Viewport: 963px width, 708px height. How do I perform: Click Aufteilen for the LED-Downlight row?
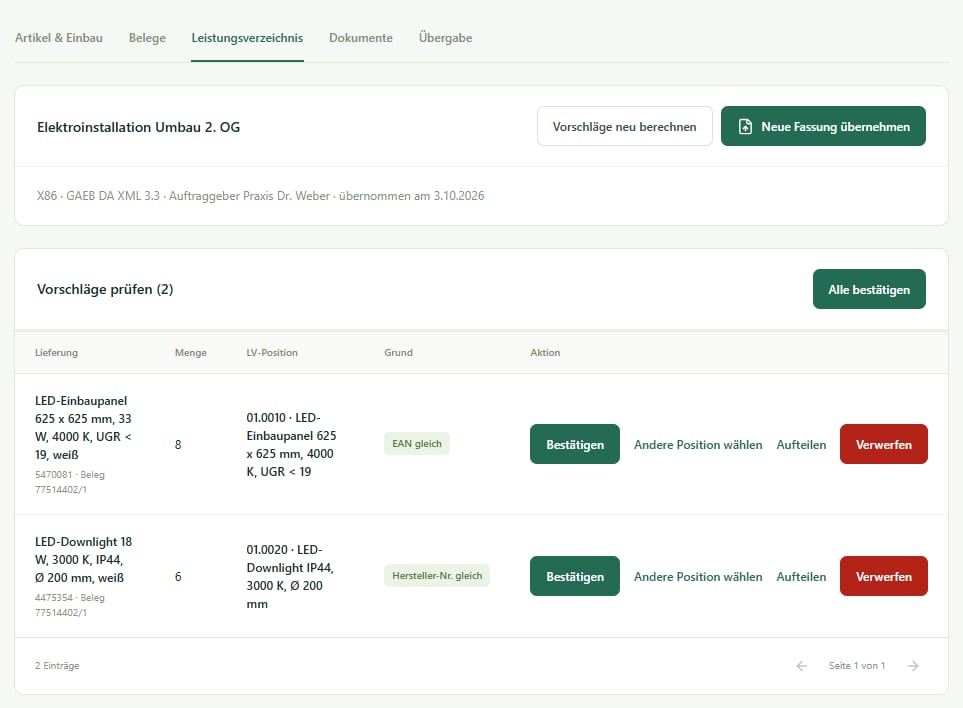click(801, 577)
